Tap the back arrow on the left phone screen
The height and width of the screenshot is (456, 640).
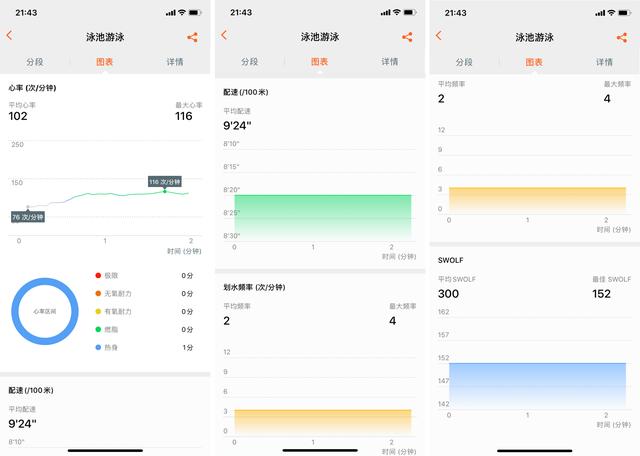point(9,36)
